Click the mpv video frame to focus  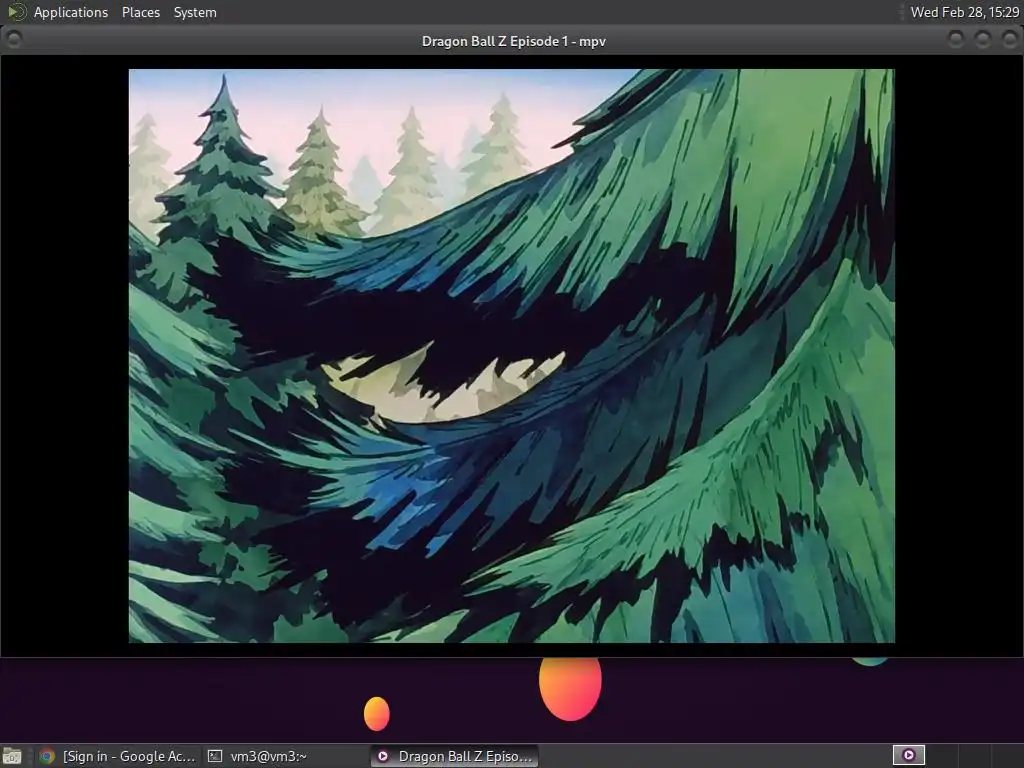click(x=511, y=356)
